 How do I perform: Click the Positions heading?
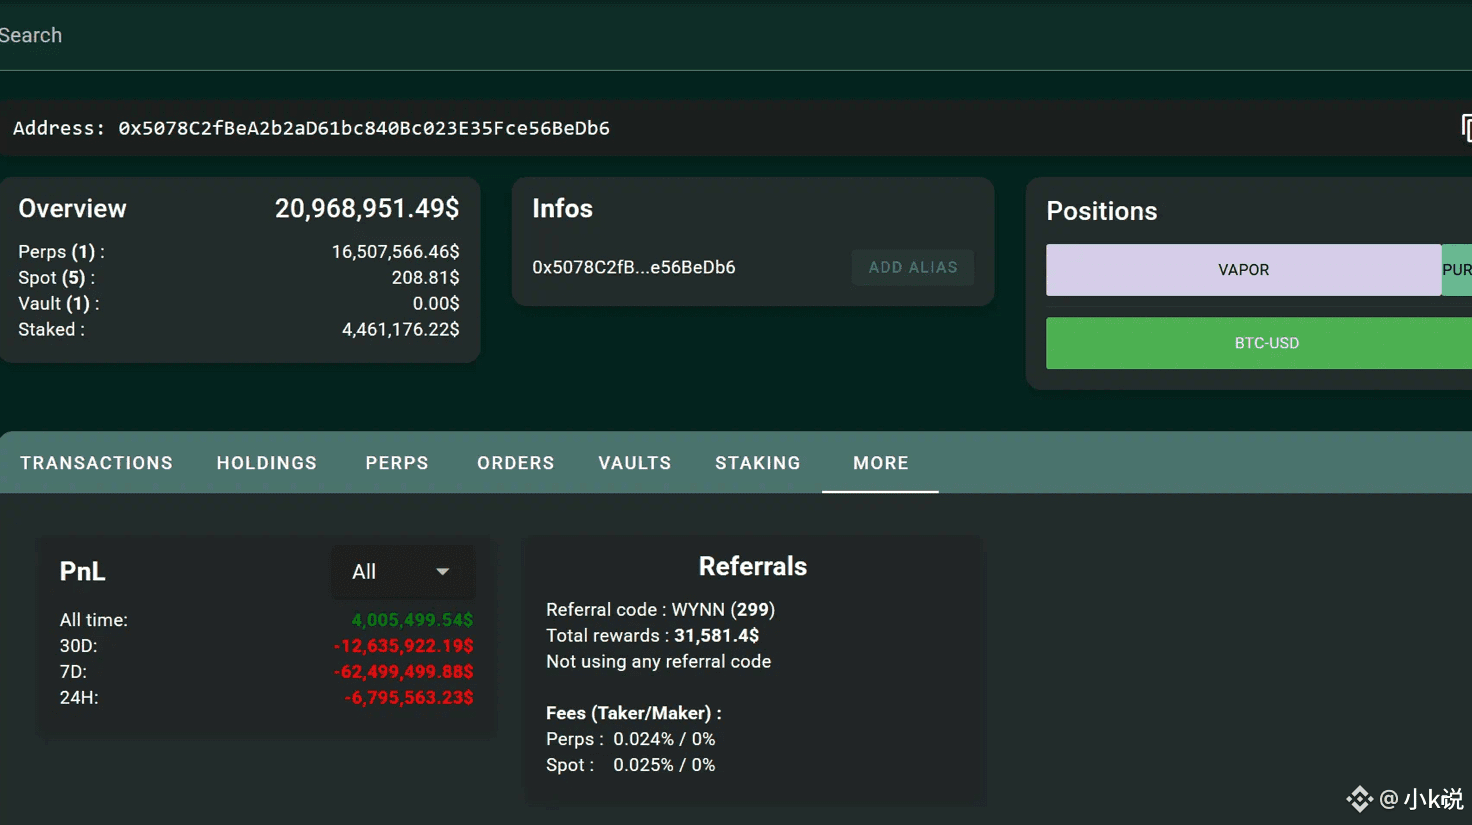(x=1101, y=211)
